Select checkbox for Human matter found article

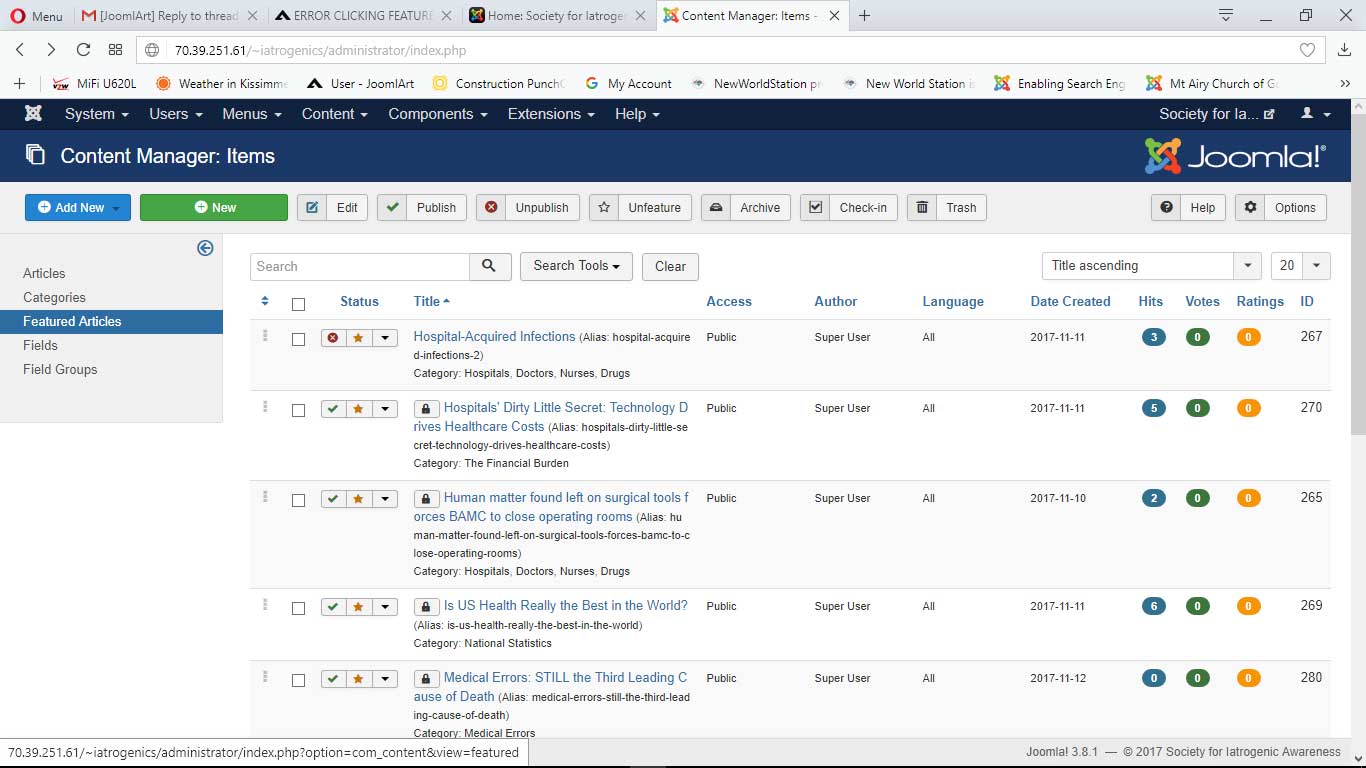click(x=298, y=500)
